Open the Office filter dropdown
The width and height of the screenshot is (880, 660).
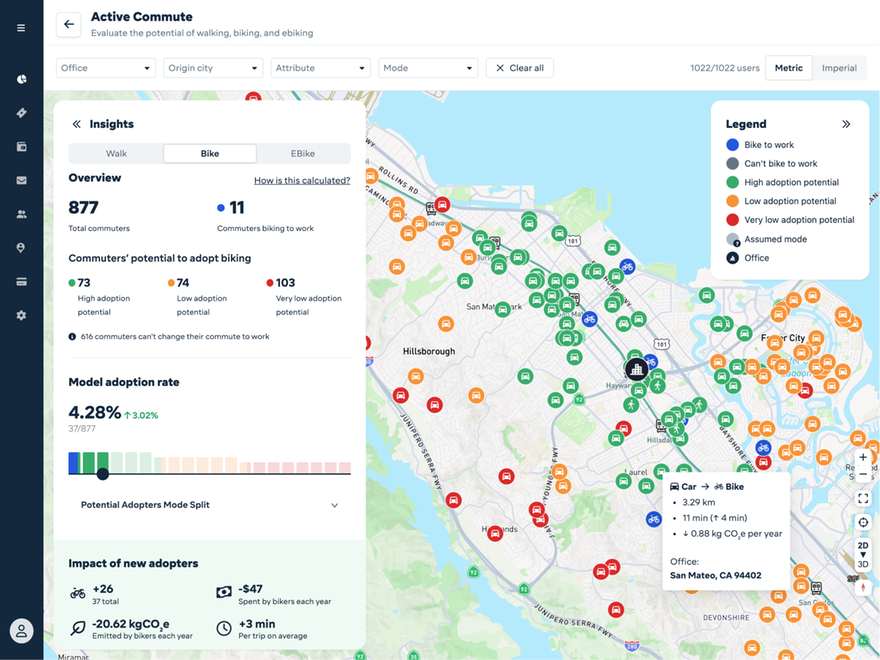coord(105,67)
